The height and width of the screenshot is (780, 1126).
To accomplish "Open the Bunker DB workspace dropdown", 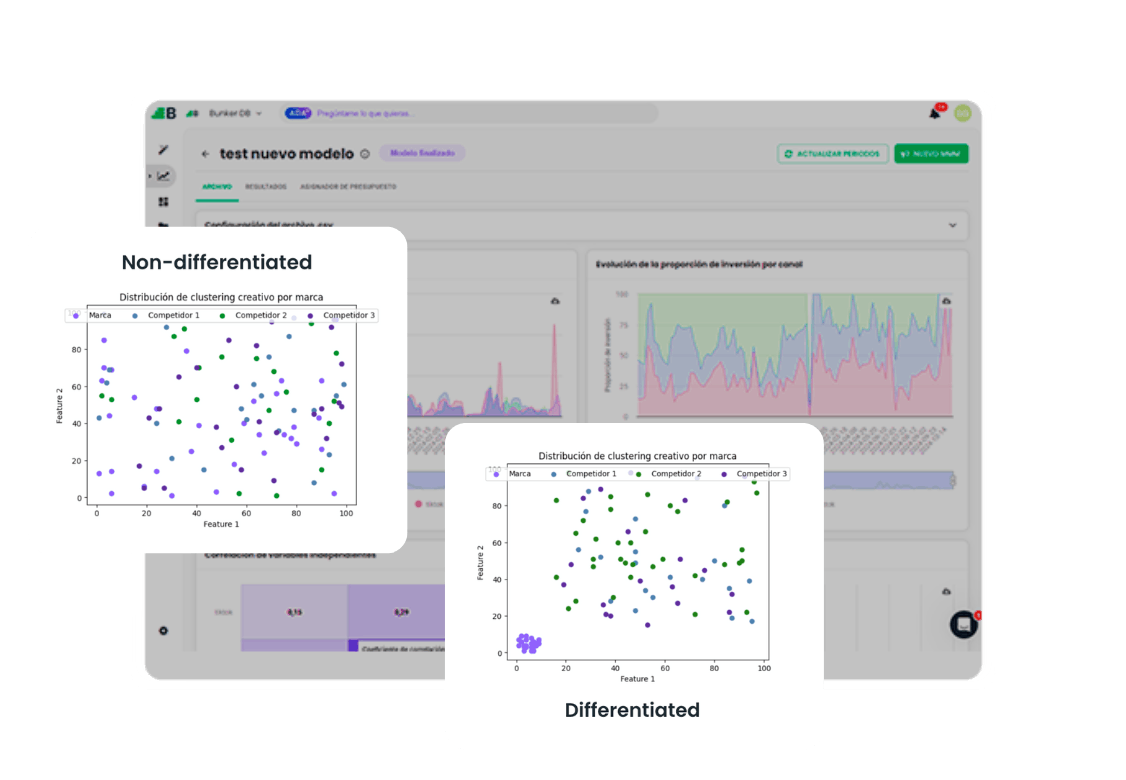I will [x=236, y=113].
